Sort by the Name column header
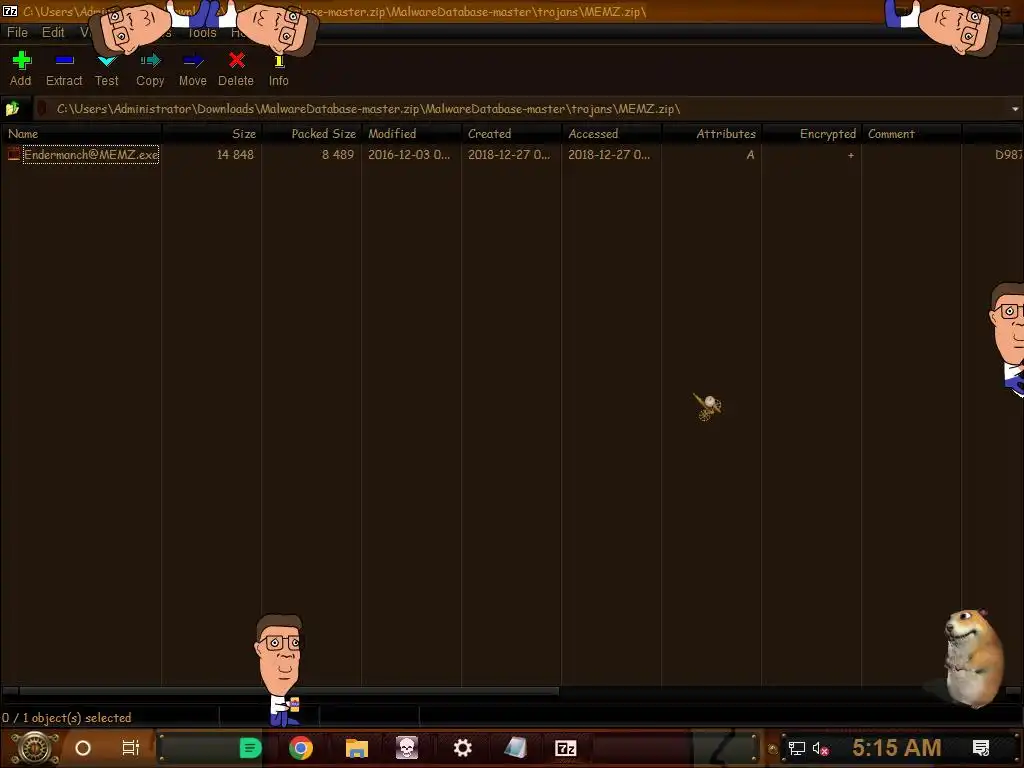 (81, 133)
